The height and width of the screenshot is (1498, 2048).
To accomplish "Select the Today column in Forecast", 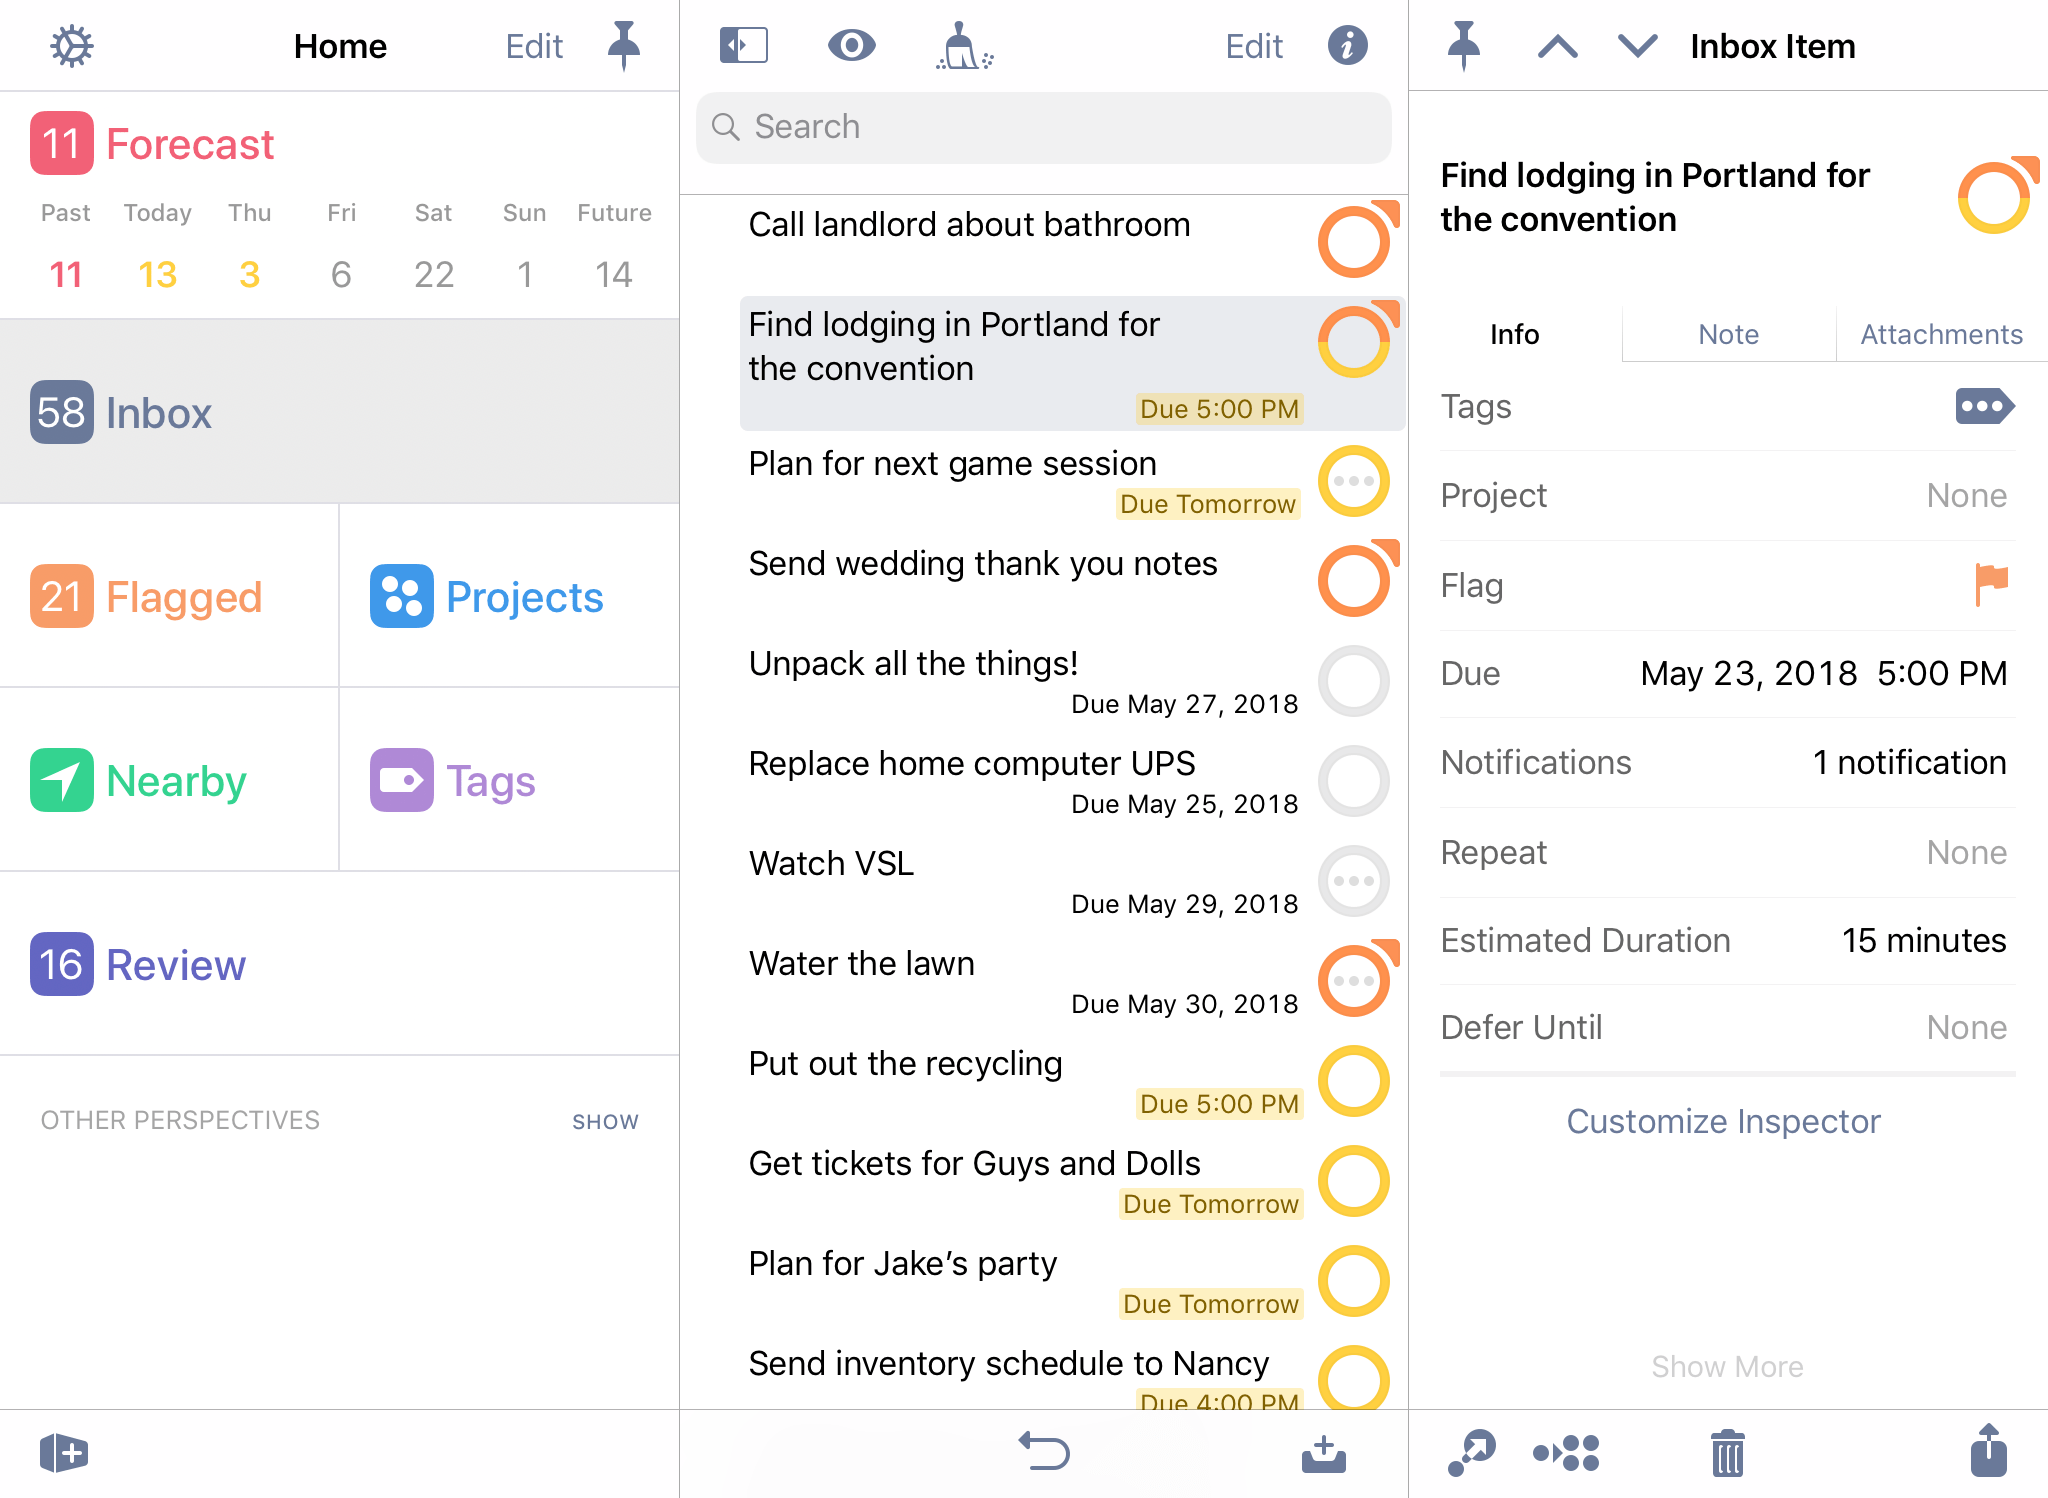I will point(158,246).
